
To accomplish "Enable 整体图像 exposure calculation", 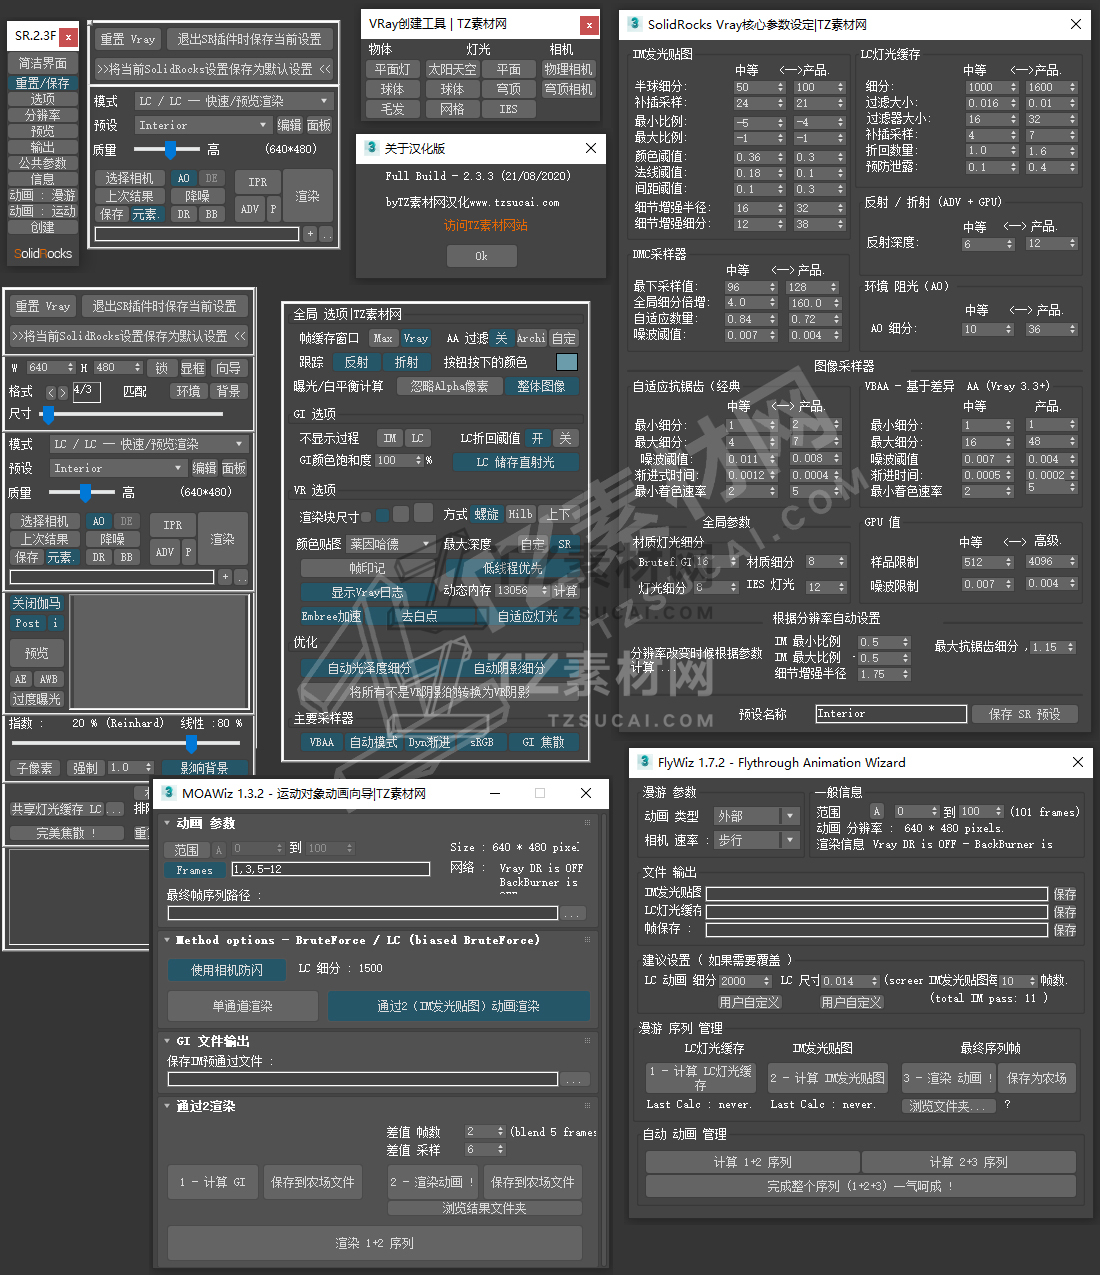I will pyautogui.click(x=541, y=386).
